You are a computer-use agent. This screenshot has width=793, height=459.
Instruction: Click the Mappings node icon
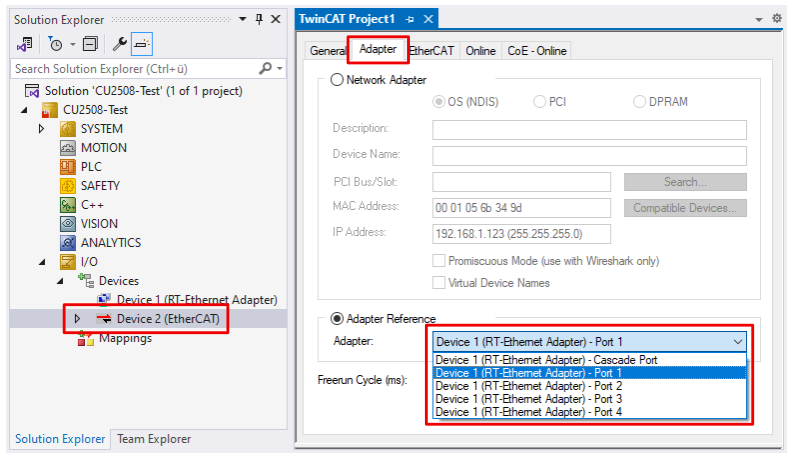[x=86, y=339]
